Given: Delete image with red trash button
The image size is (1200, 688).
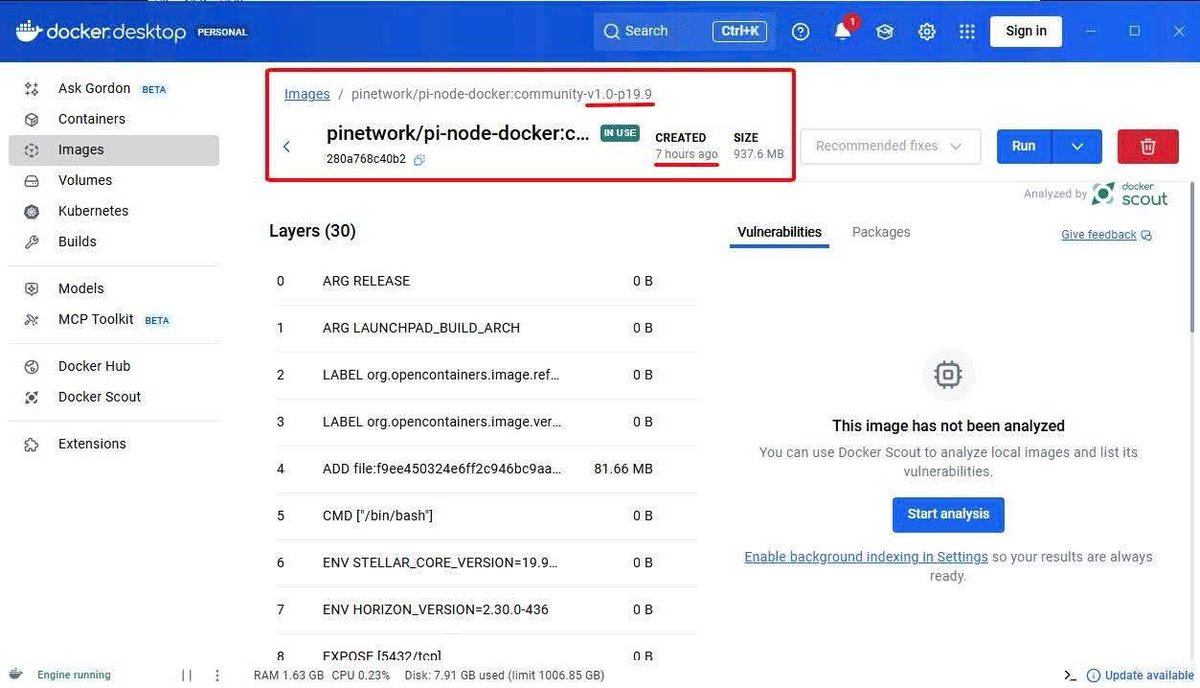Looking at the screenshot, I should click(x=1148, y=146).
